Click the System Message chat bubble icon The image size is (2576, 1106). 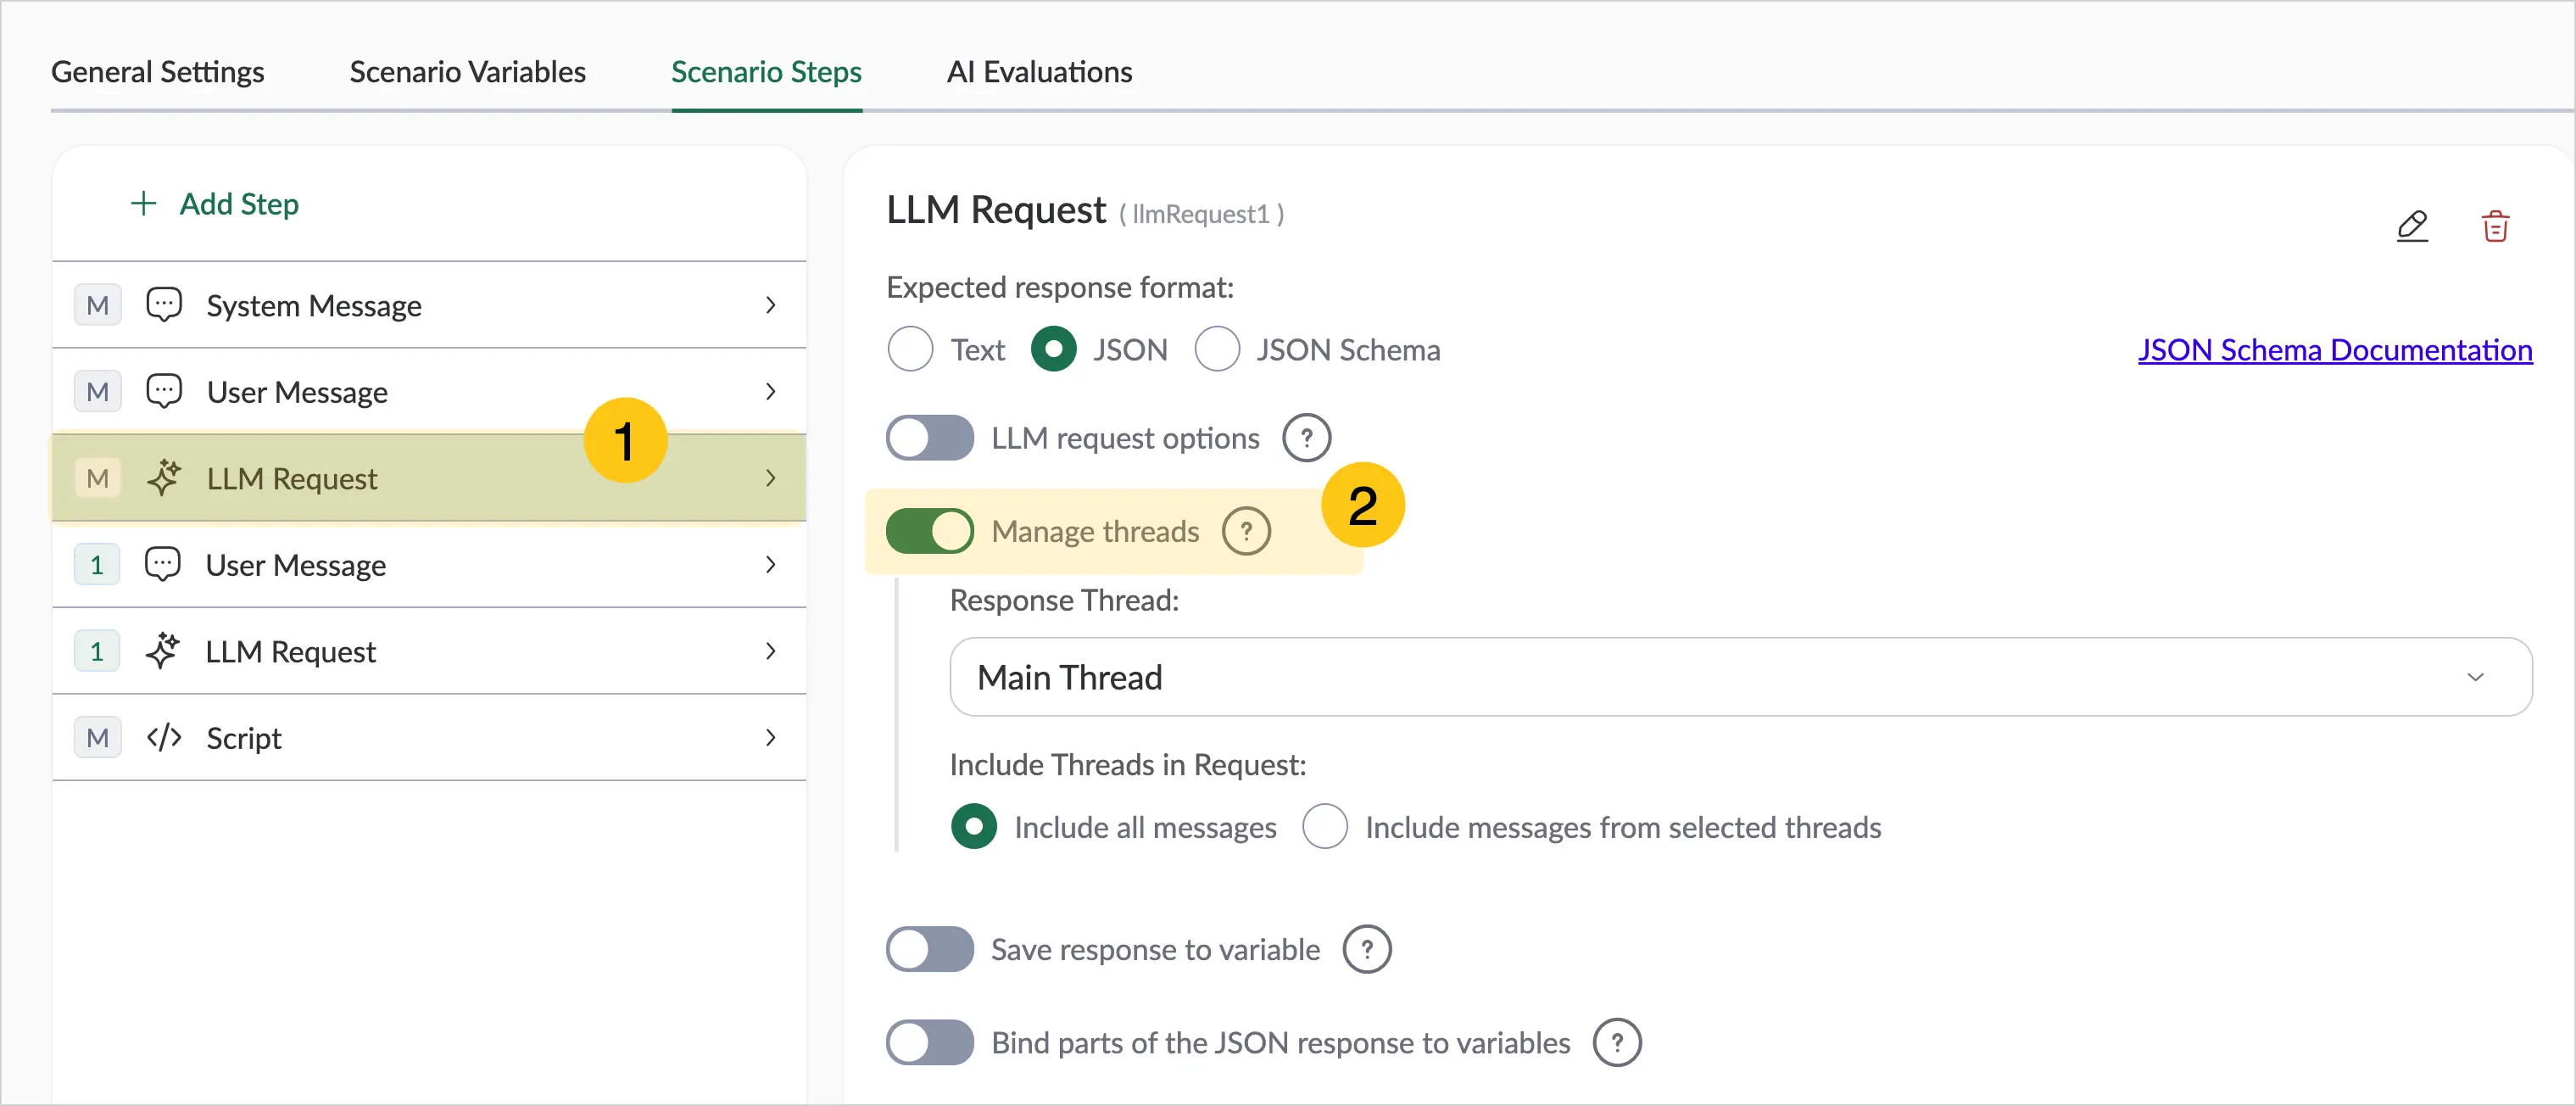click(164, 305)
